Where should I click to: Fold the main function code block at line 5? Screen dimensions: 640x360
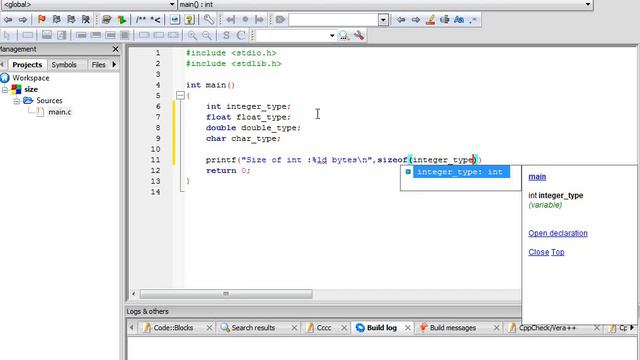pos(180,96)
